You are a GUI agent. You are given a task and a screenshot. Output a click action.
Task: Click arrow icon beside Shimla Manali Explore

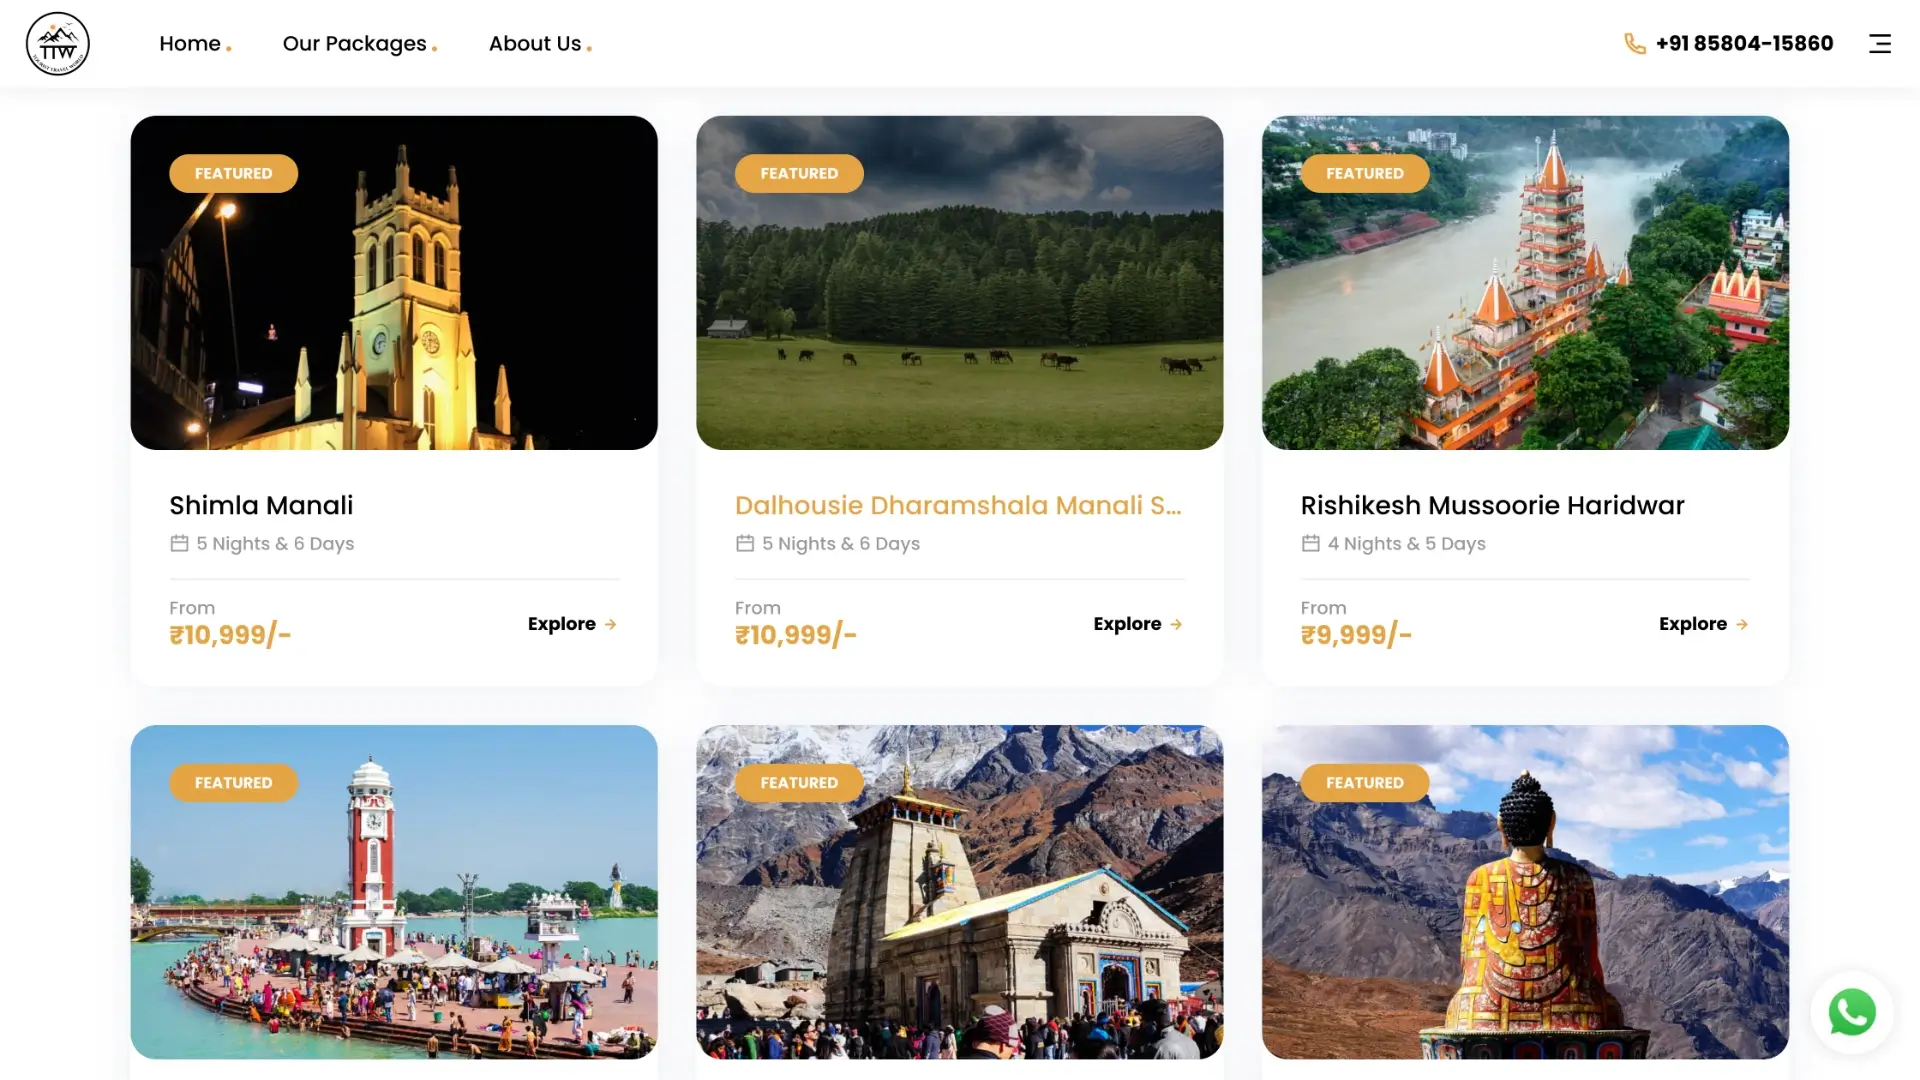(610, 624)
